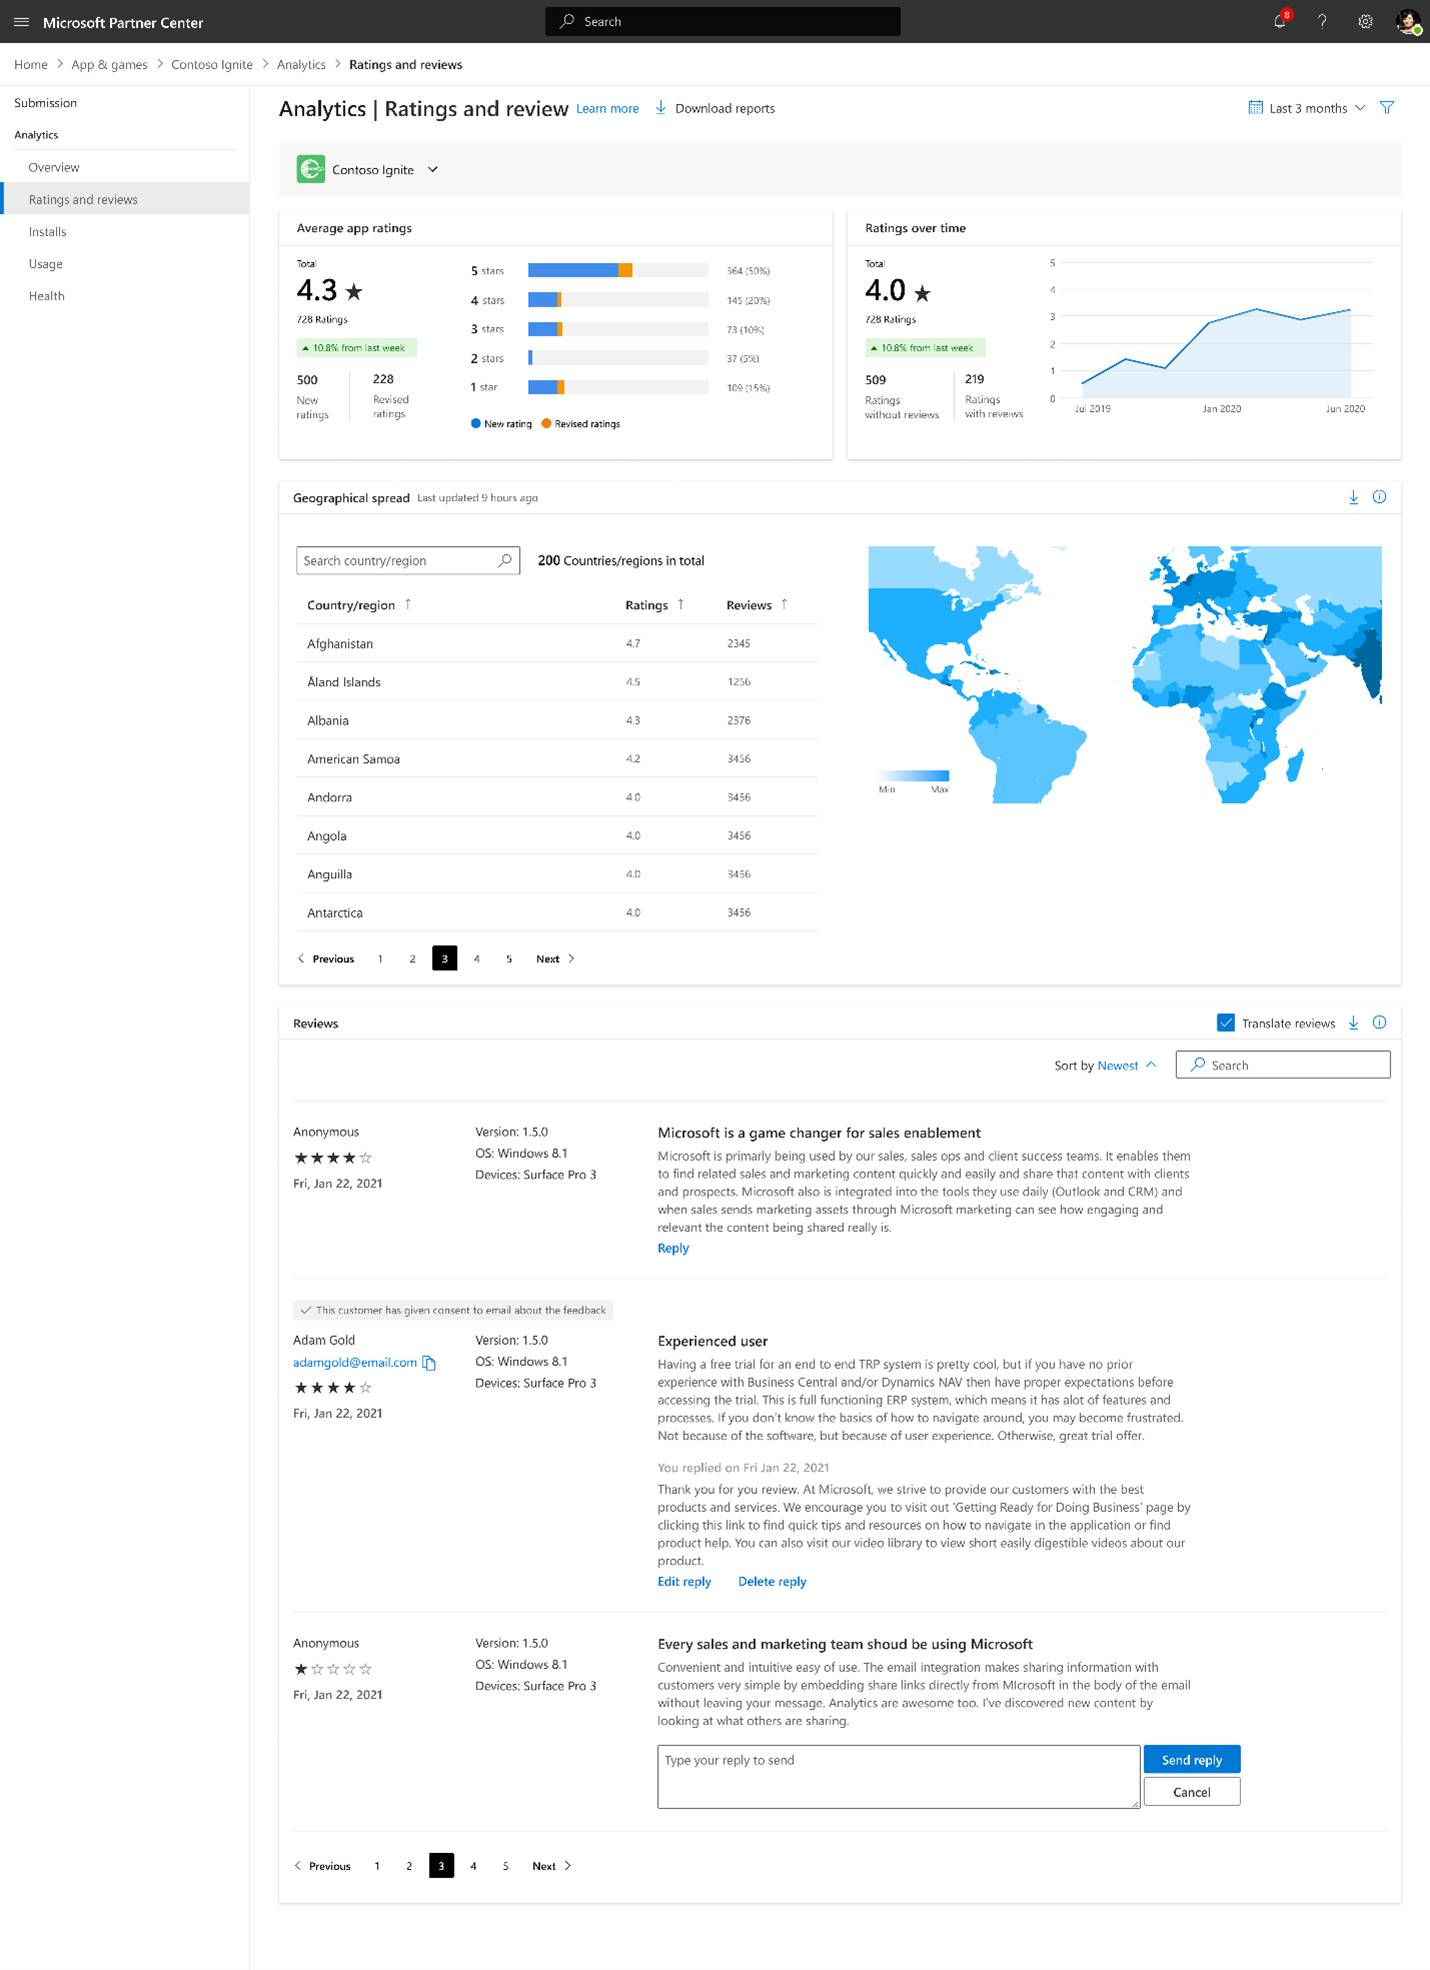Screen dimensions: 1430x1970
Task: Open Last 3 months date range dropdown
Action: pos(1316,108)
